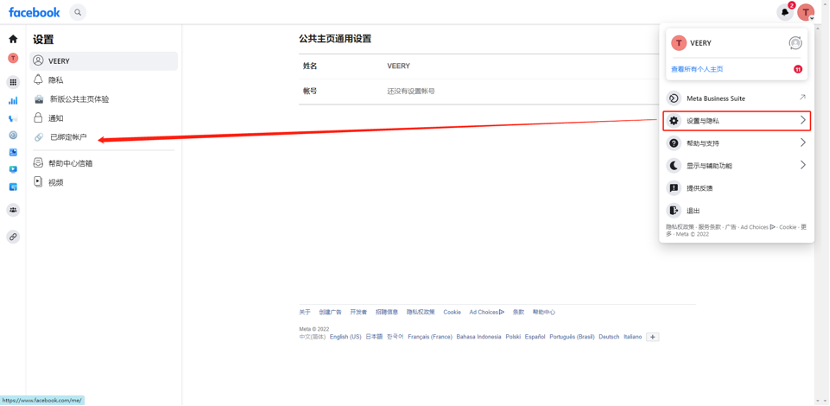830x406 pixels.
Task: Open the bar chart insights icon in sidebar
Action: point(13,100)
